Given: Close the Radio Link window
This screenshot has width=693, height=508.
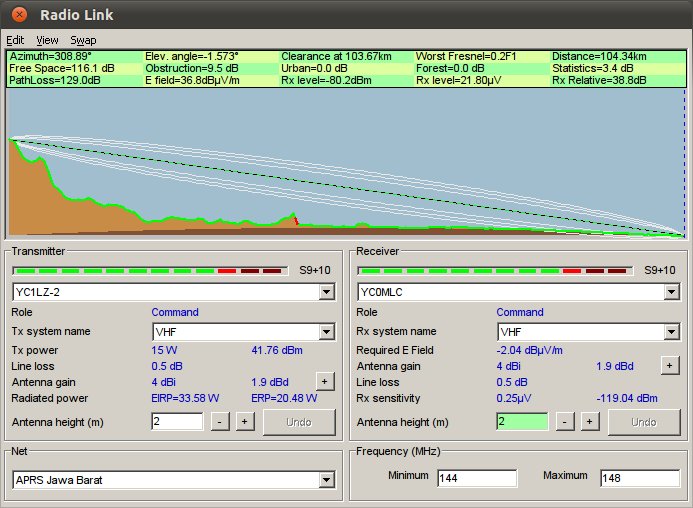Looking at the screenshot, I should [20, 15].
